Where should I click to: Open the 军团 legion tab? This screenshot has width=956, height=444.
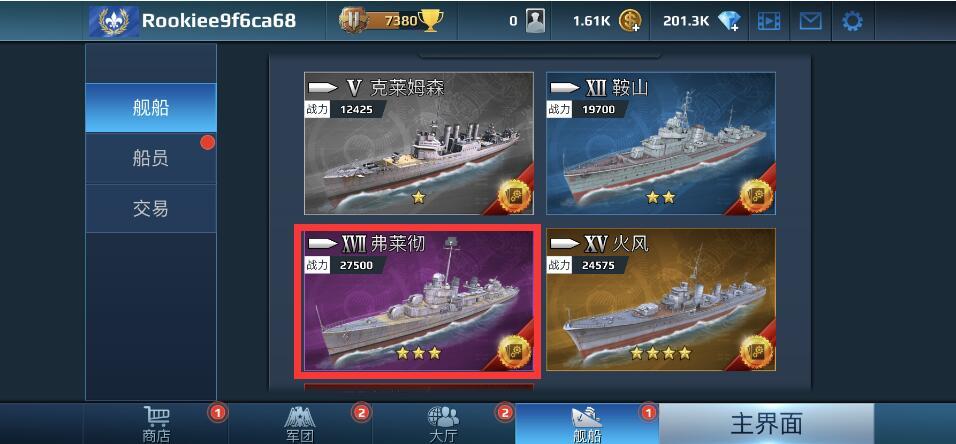300,424
